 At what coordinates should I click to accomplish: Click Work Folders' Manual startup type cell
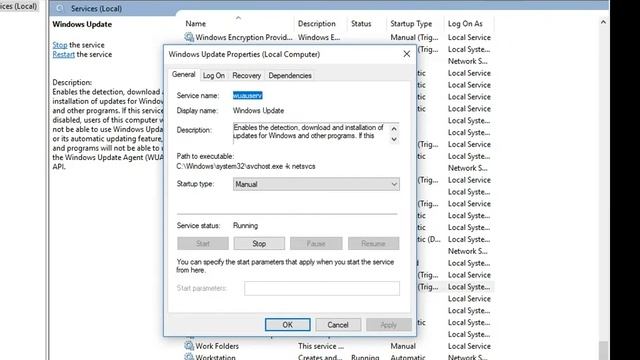(x=403, y=346)
